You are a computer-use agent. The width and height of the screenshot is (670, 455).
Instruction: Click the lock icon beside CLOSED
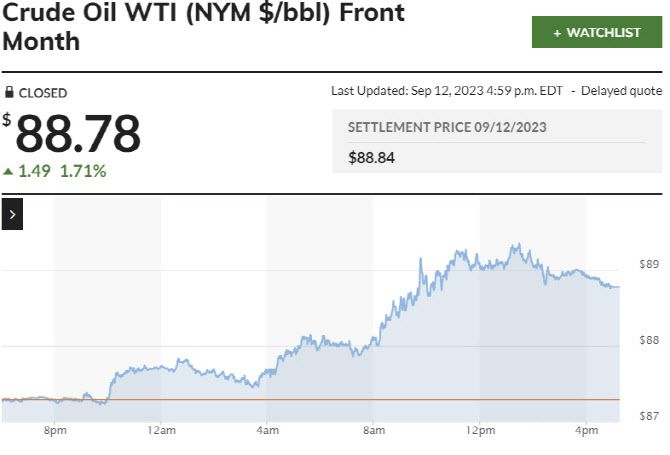8,93
